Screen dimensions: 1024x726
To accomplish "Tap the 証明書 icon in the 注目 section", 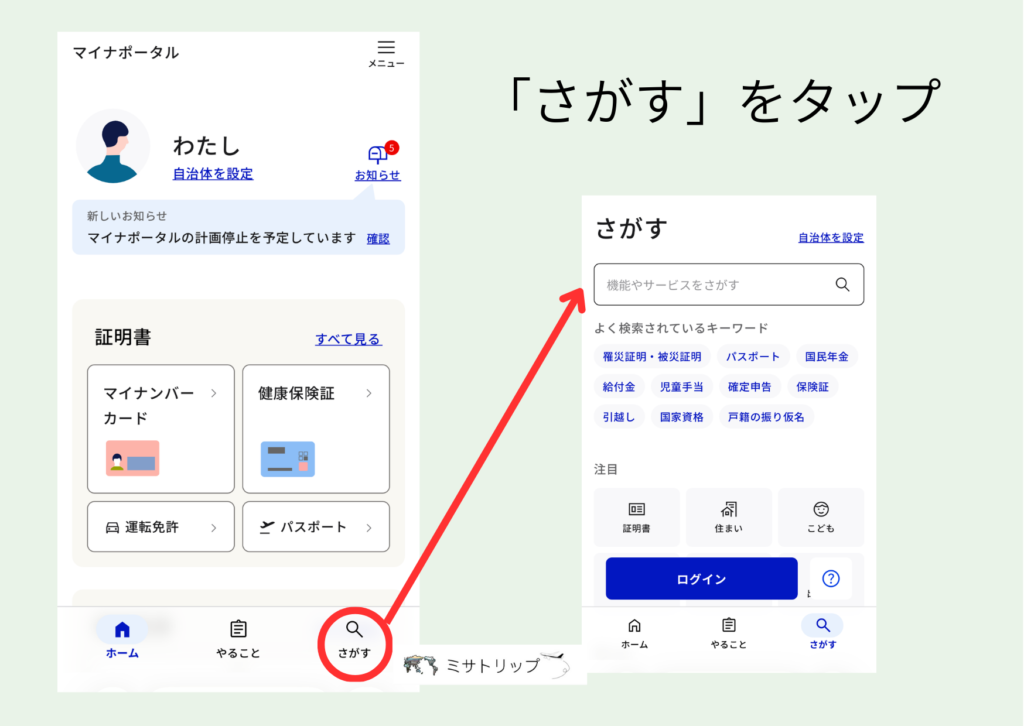I will point(637,516).
